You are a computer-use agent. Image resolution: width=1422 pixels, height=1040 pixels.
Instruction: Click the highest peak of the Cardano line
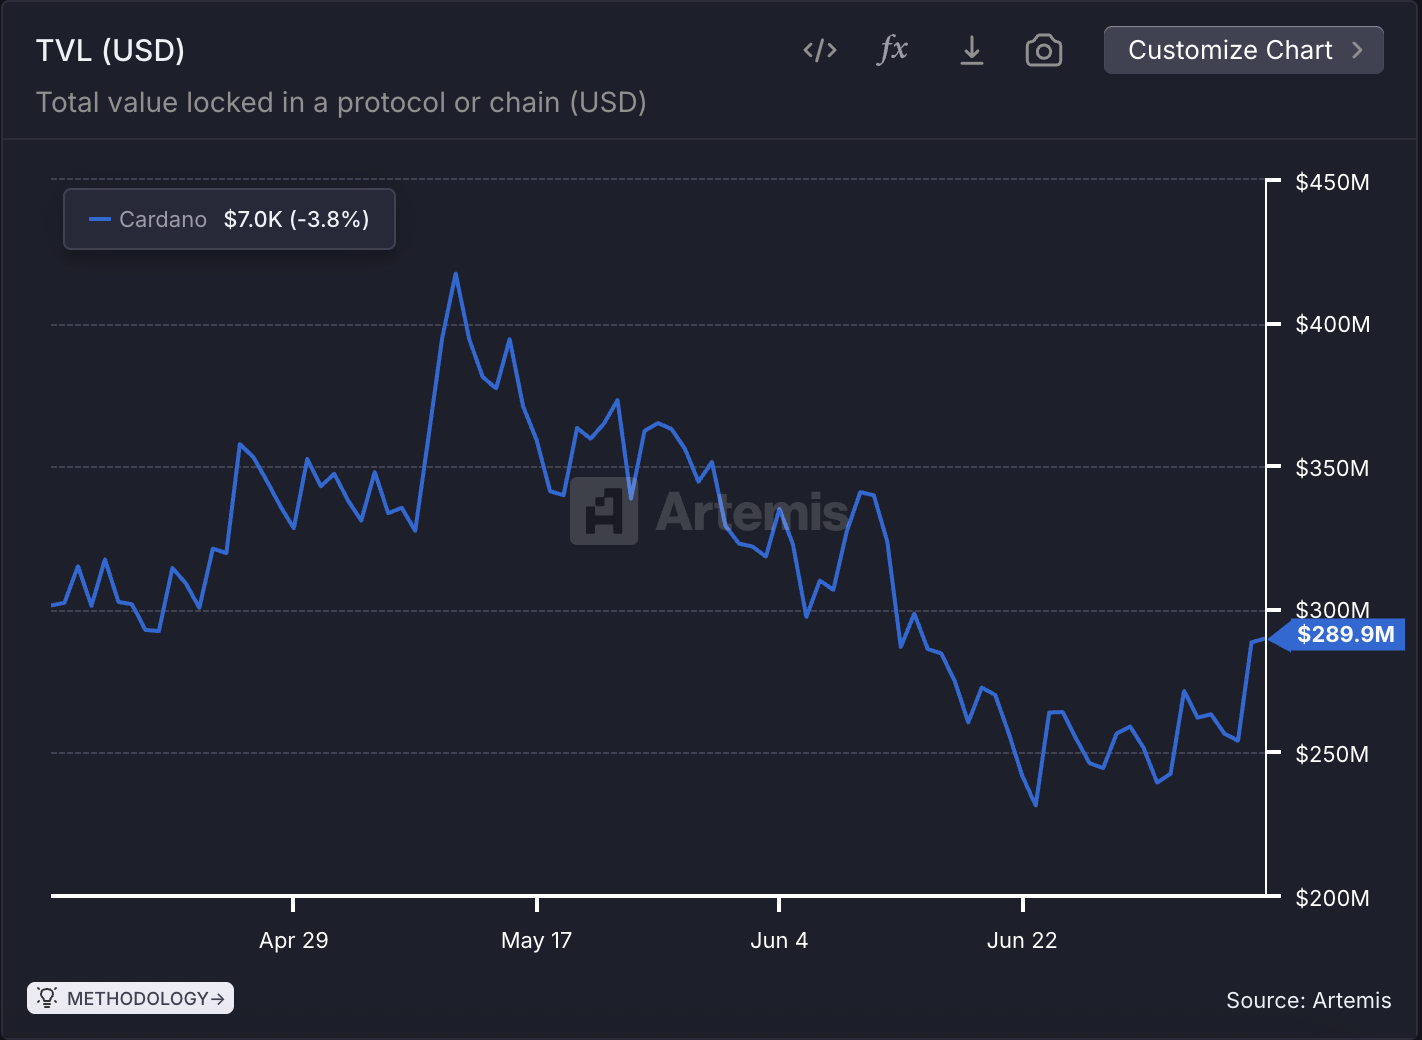click(x=455, y=274)
